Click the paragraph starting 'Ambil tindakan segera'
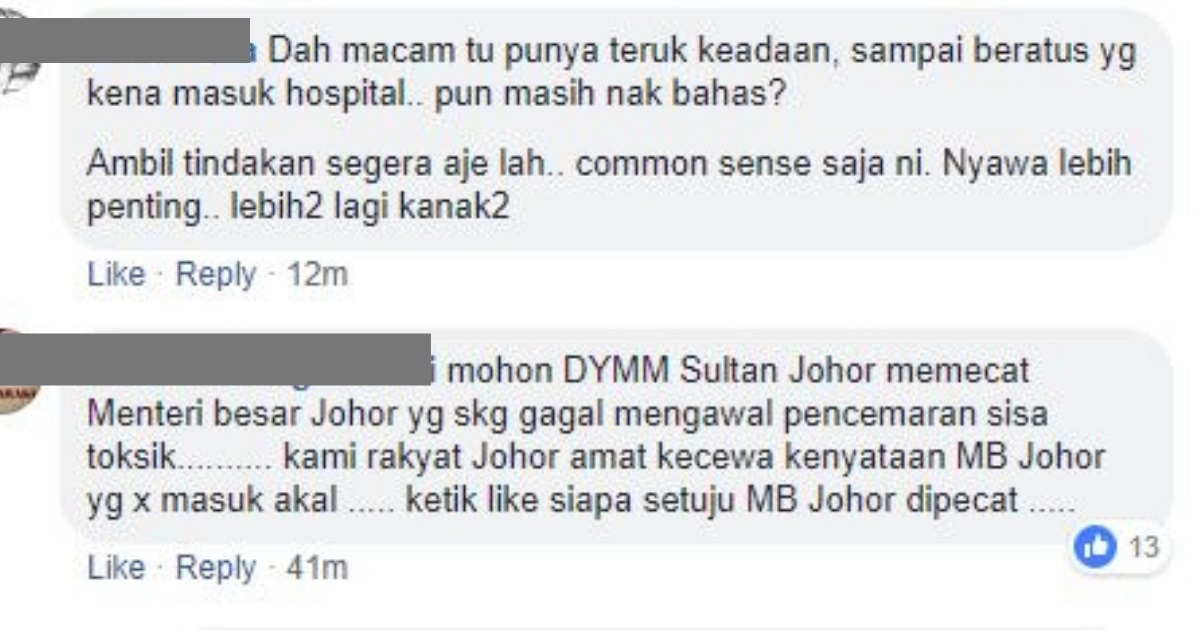This screenshot has height=630, width=1200. [609, 188]
